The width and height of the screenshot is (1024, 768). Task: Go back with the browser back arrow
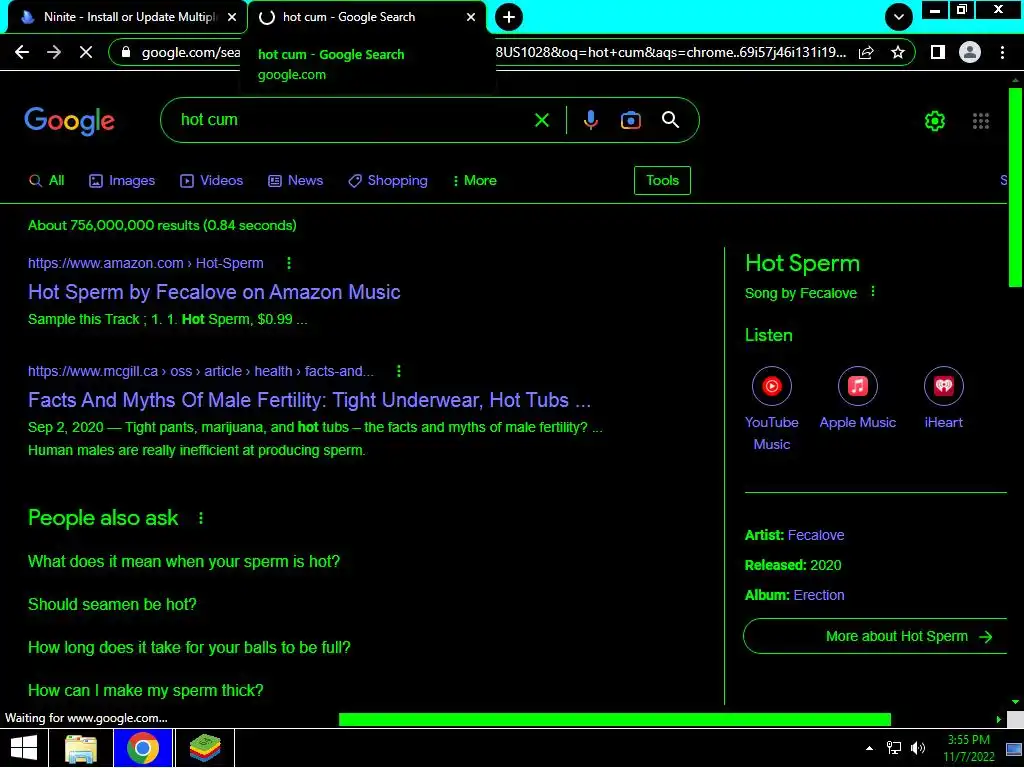[x=22, y=52]
